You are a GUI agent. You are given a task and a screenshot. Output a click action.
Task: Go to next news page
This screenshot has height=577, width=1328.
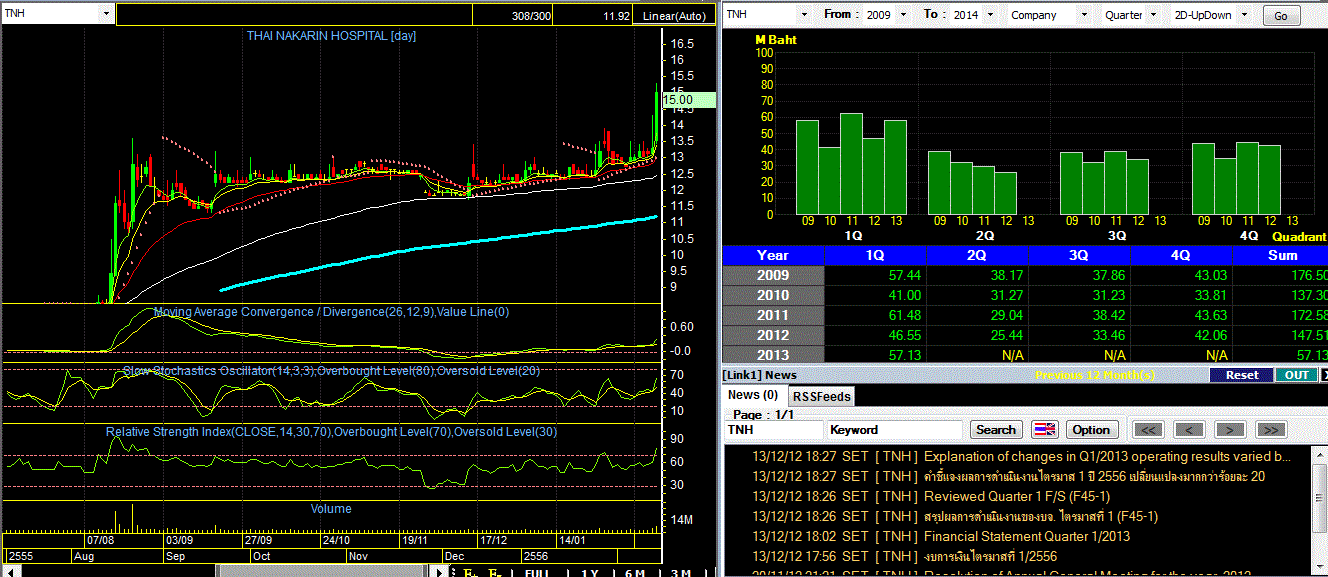[1229, 430]
